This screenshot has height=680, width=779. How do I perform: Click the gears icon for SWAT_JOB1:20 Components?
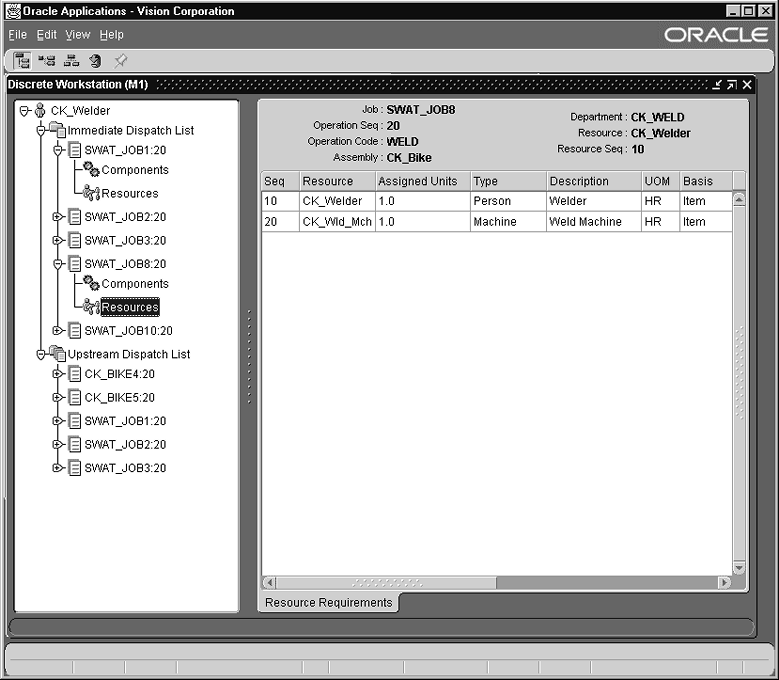(x=91, y=169)
